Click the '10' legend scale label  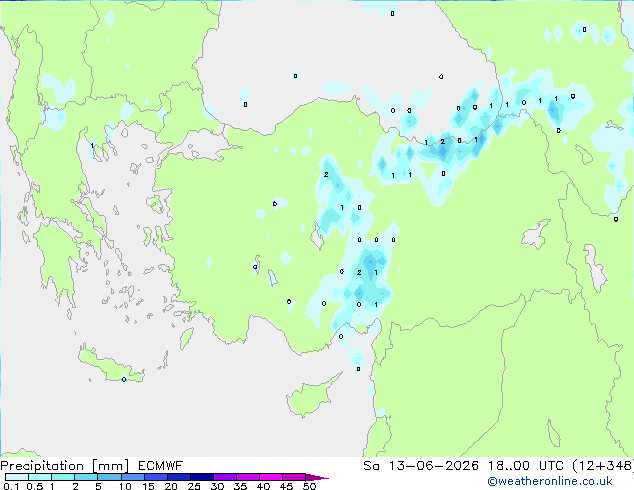[125, 486]
